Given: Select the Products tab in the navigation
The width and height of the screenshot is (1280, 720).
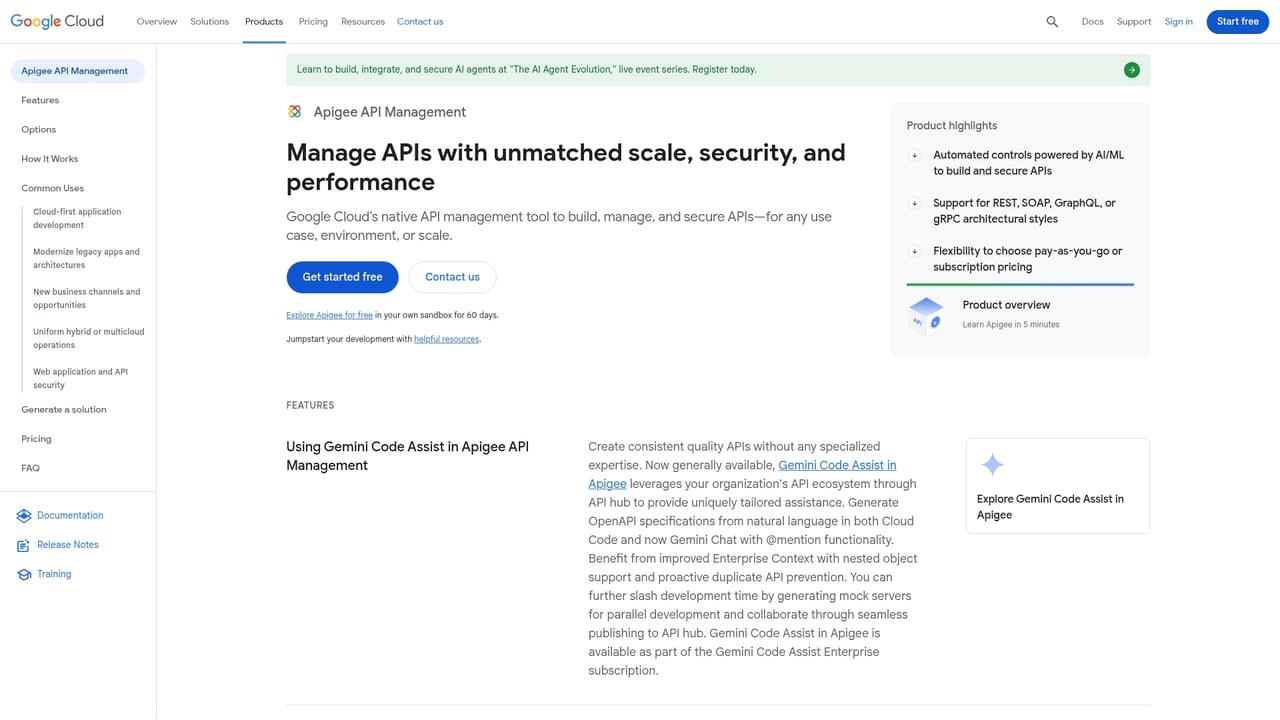Looking at the screenshot, I should tap(263, 21).
